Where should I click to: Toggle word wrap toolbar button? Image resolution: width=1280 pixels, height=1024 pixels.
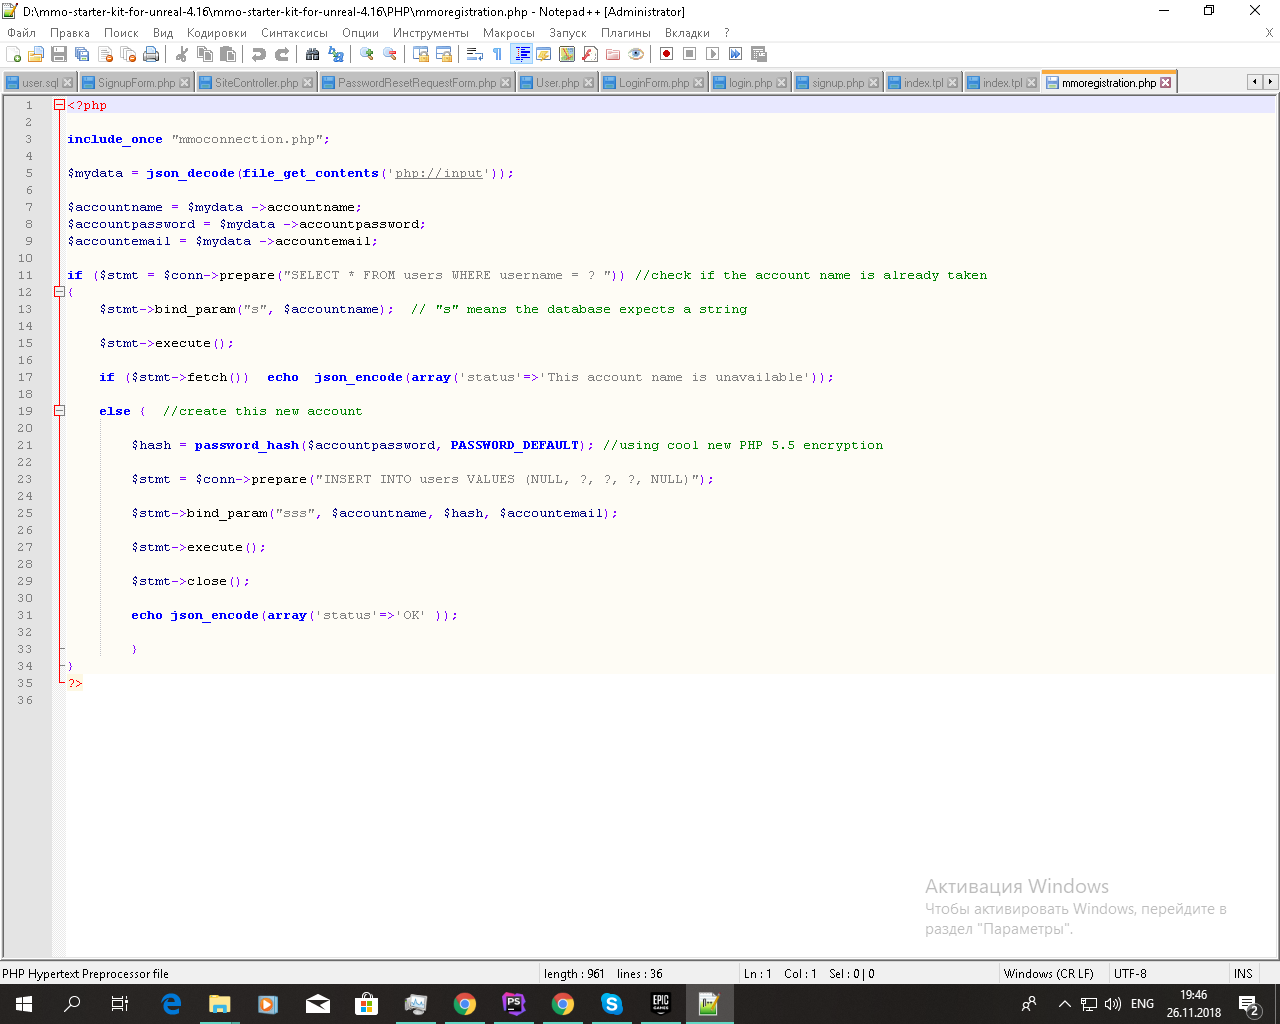pyautogui.click(x=475, y=54)
